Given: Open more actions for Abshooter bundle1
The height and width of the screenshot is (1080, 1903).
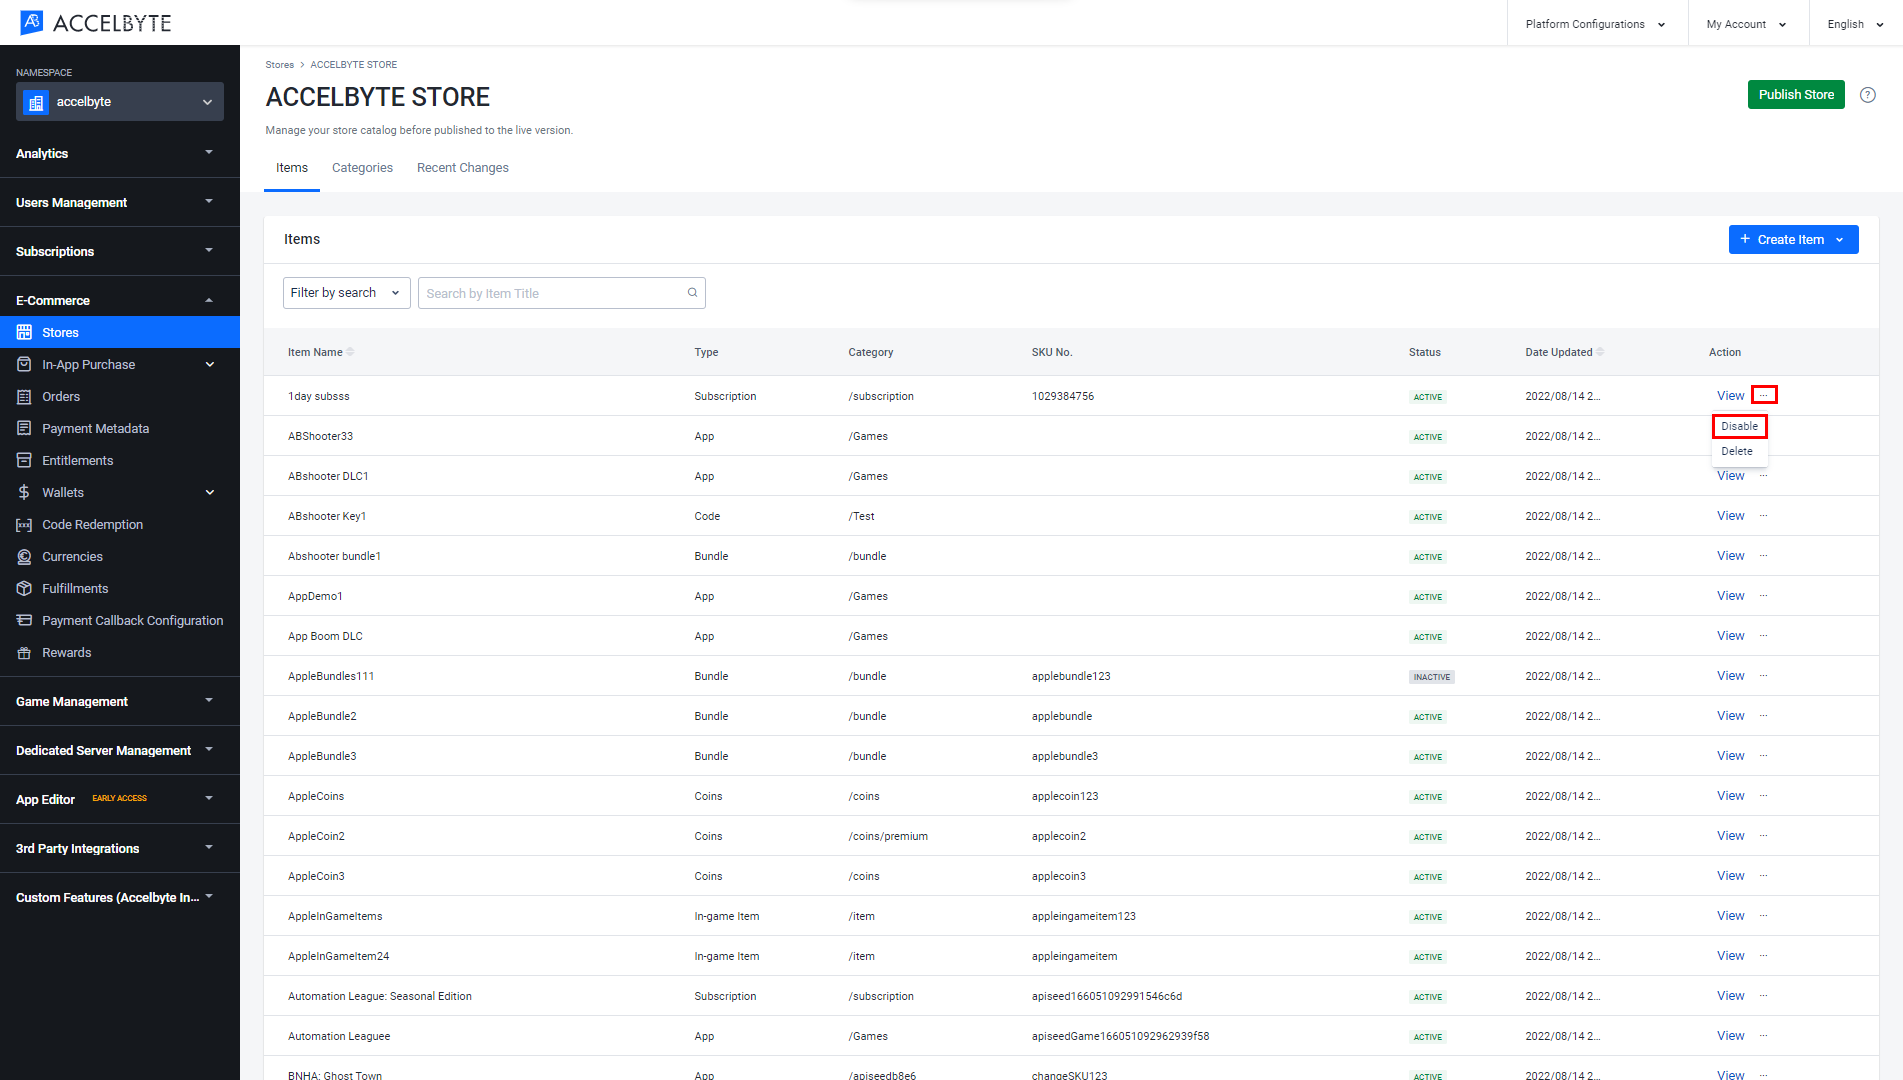Looking at the screenshot, I should point(1764,556).
